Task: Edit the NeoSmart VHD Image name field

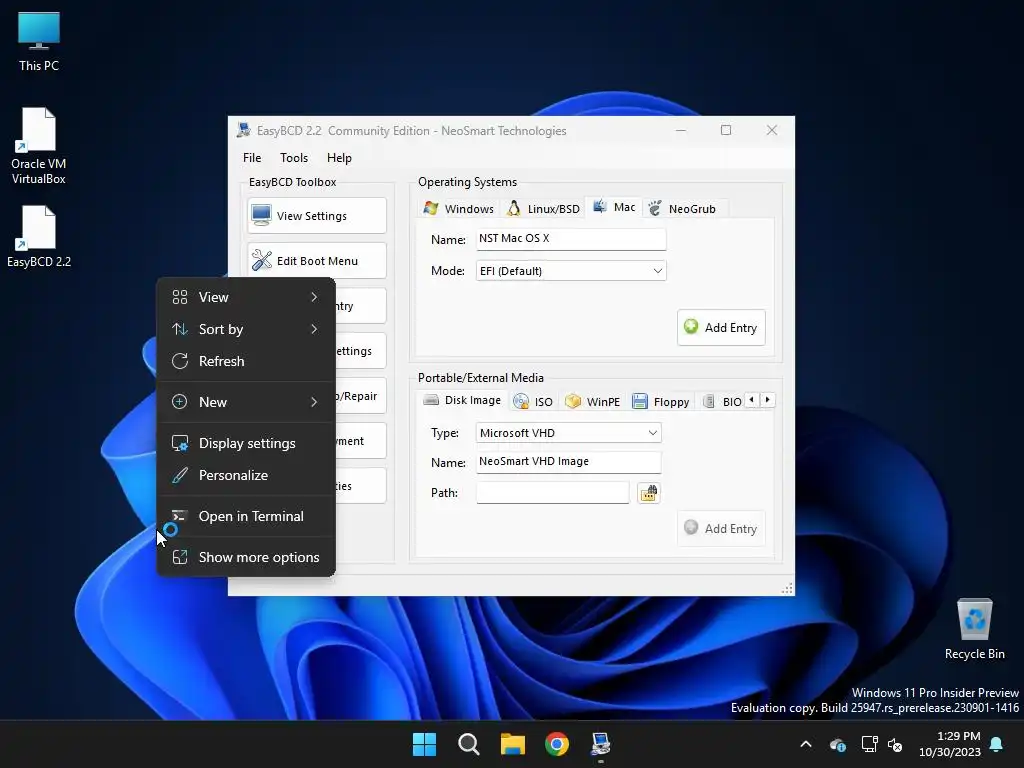Action: [x=568, y=462]
